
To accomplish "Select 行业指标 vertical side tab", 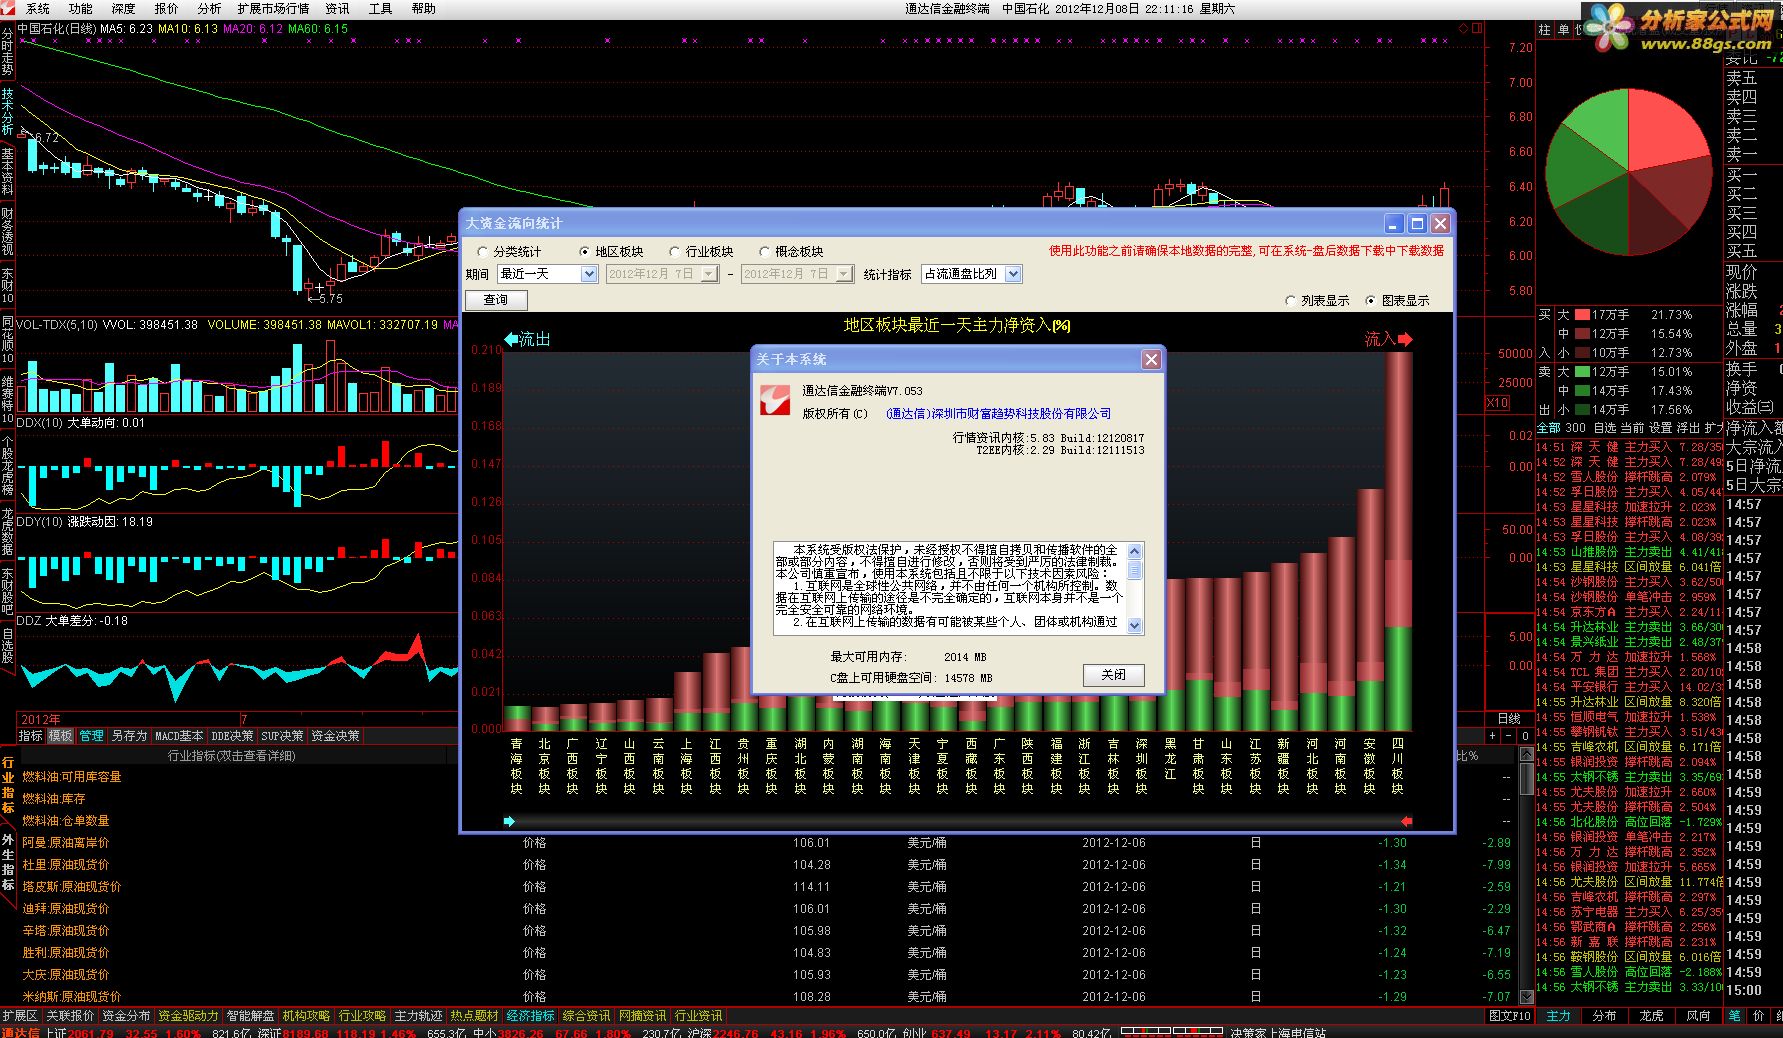I will (x=8, y=785).
